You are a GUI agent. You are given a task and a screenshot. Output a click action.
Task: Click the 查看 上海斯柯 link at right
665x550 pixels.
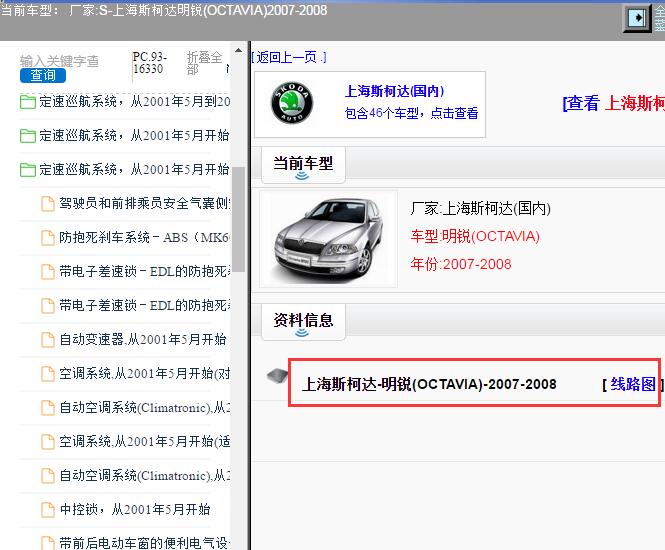tap(613, 103)
